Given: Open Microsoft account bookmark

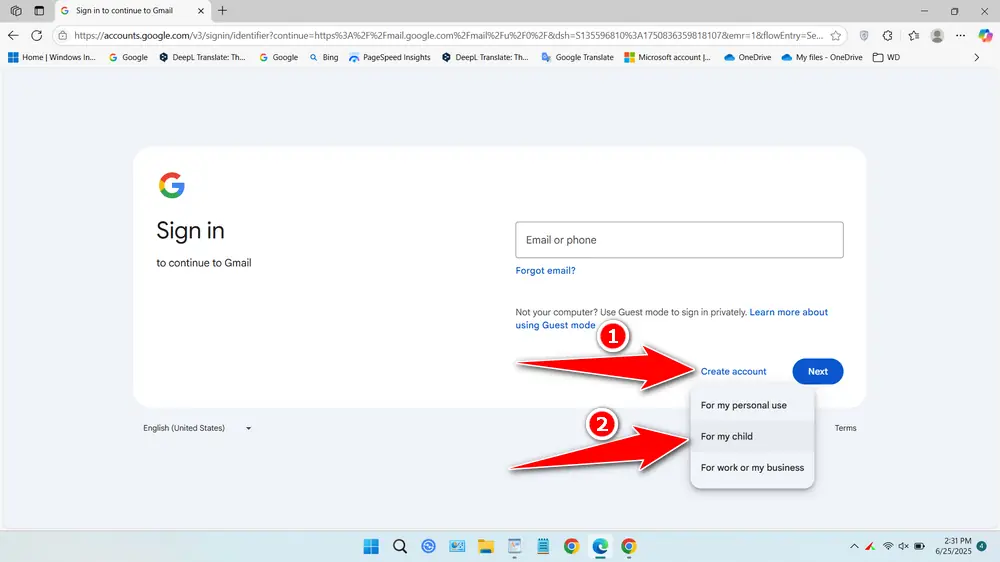Looking at the screenshot, I should point(667,57).
